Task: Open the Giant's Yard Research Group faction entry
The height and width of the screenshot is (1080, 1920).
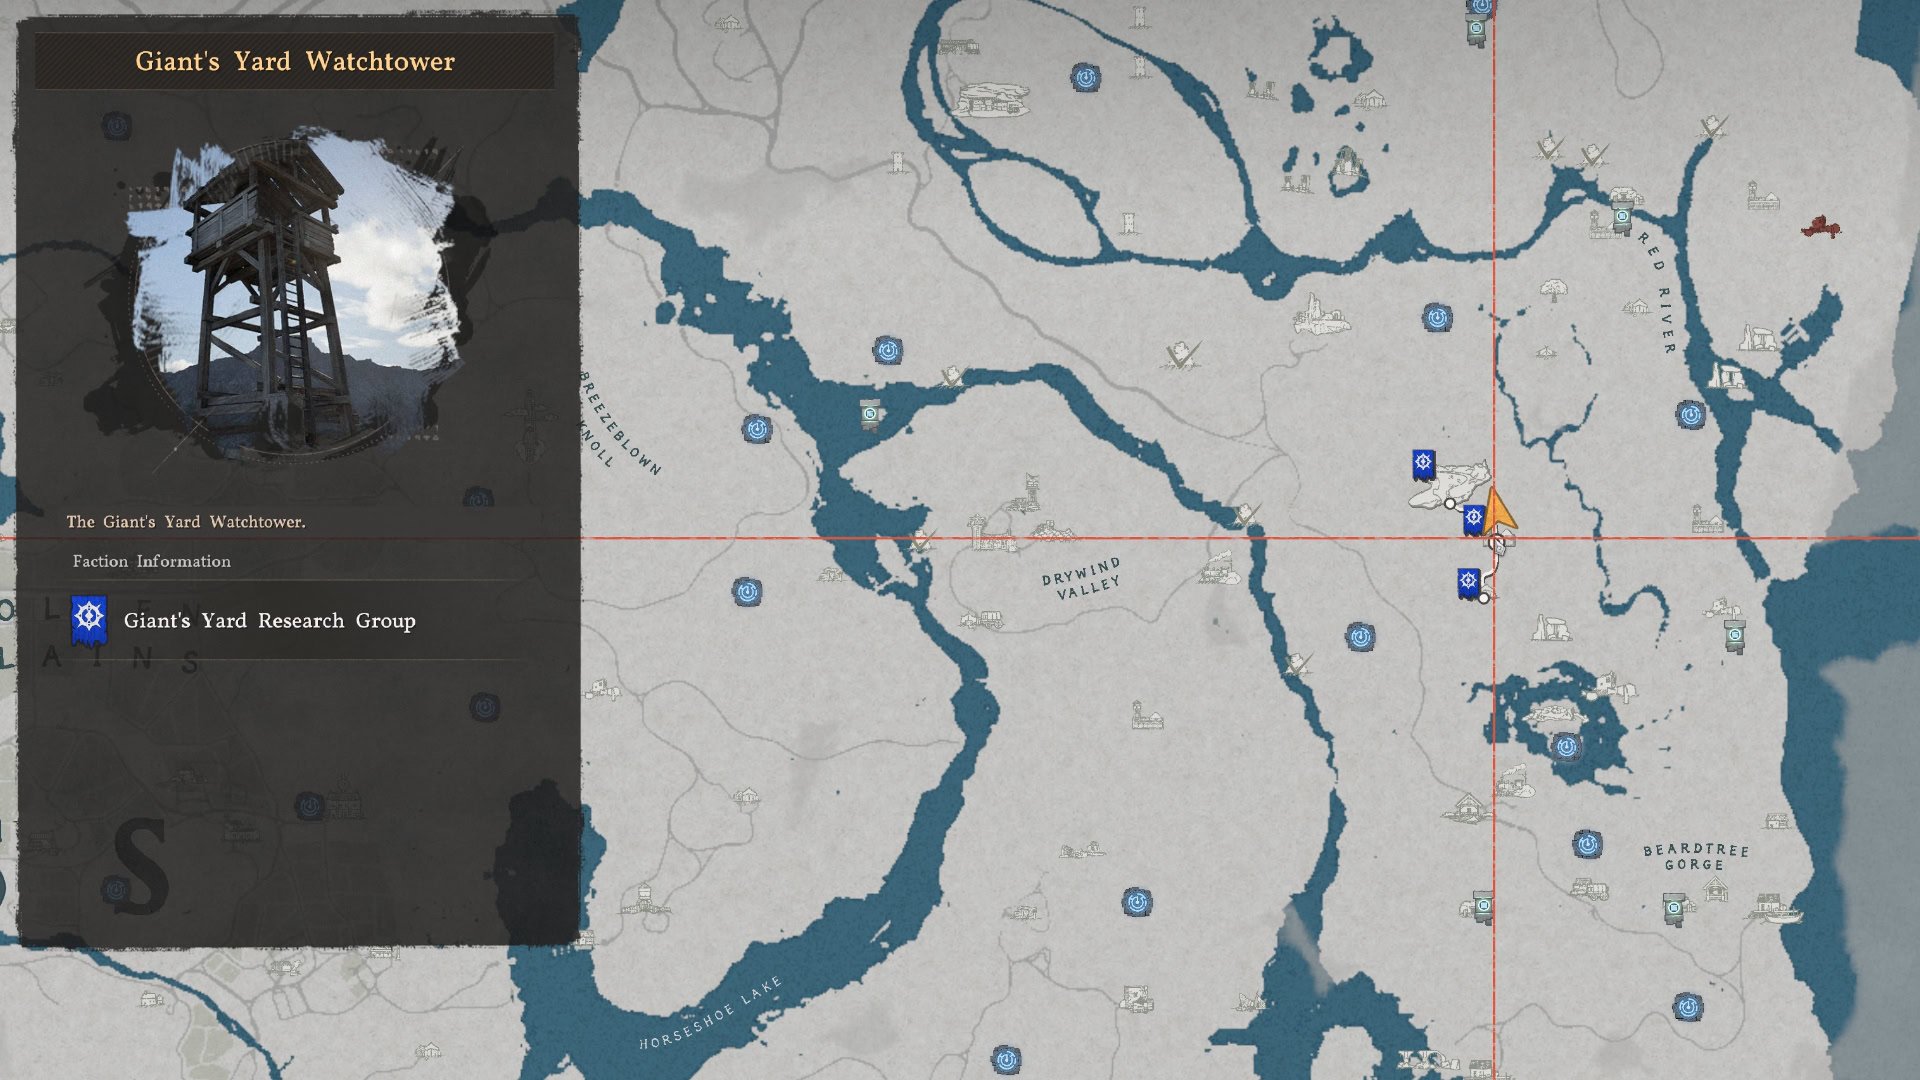Action: 295,621
